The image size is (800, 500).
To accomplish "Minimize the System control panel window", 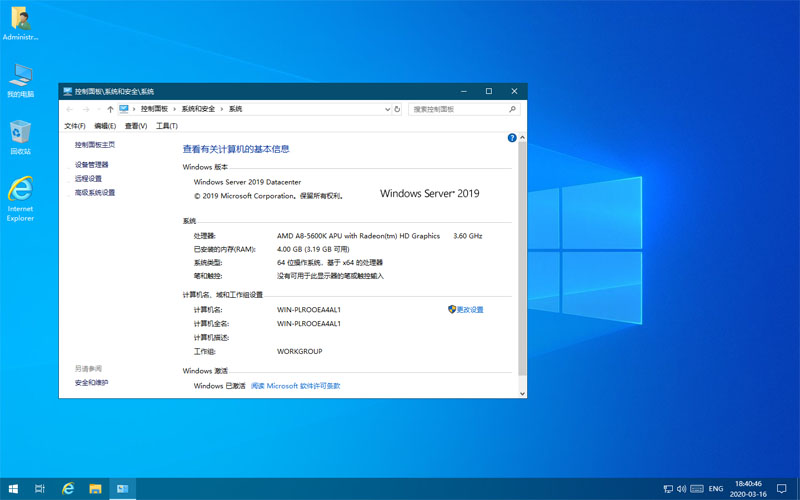I will click(x=464, y=91).
